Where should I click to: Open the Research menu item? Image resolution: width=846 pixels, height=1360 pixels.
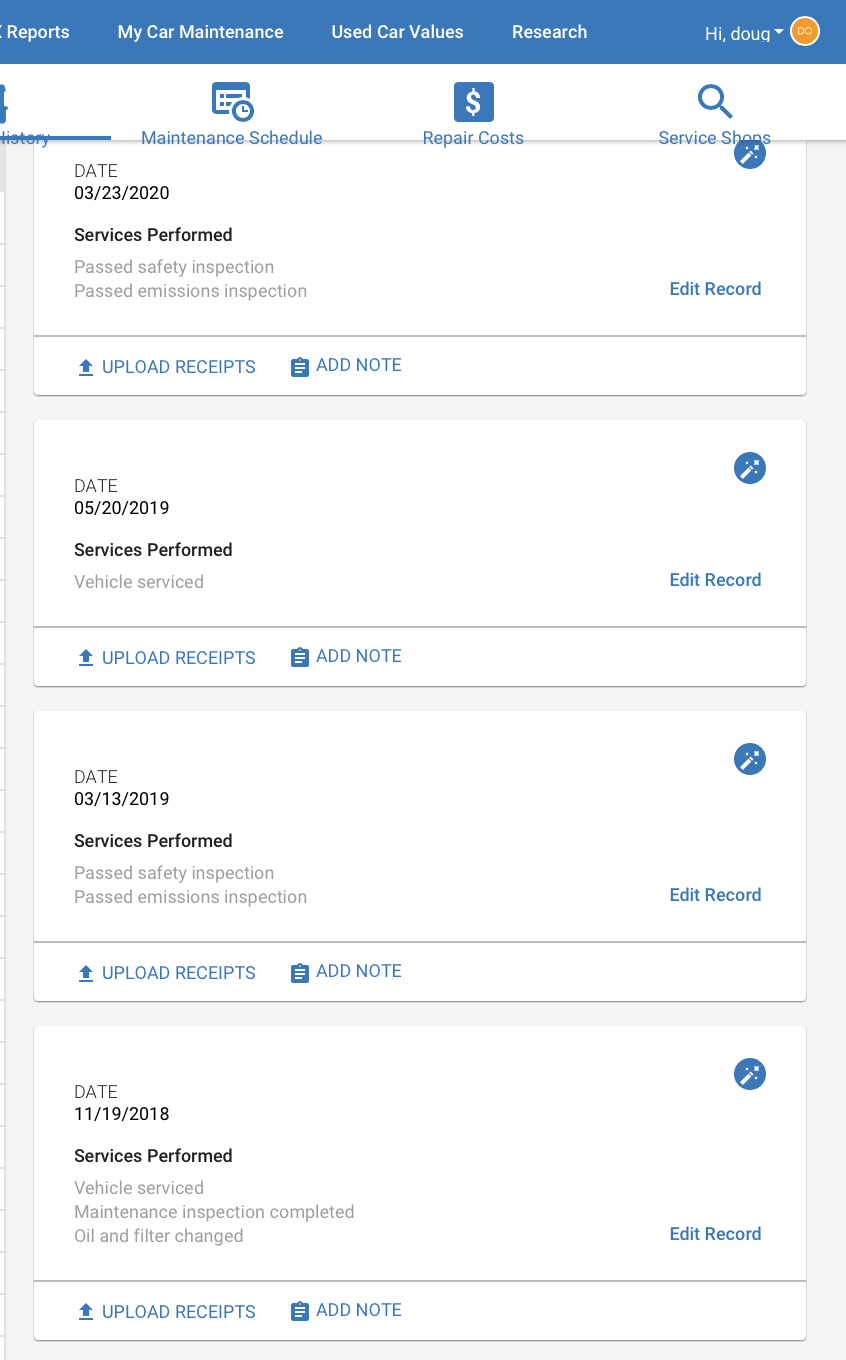pyautogui.click(x=549, y=32)
